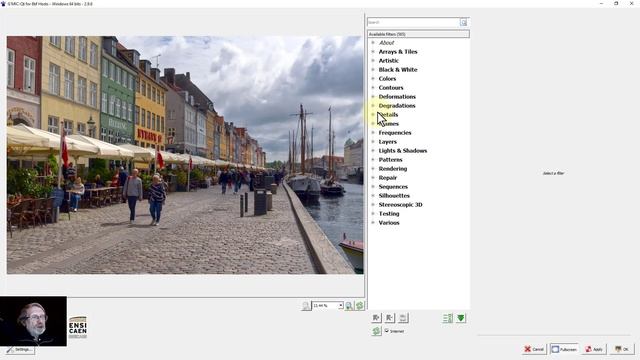Screen dimensions: 640x360
Task: Select the About entry in filter list
Action: tap(387, 43)
